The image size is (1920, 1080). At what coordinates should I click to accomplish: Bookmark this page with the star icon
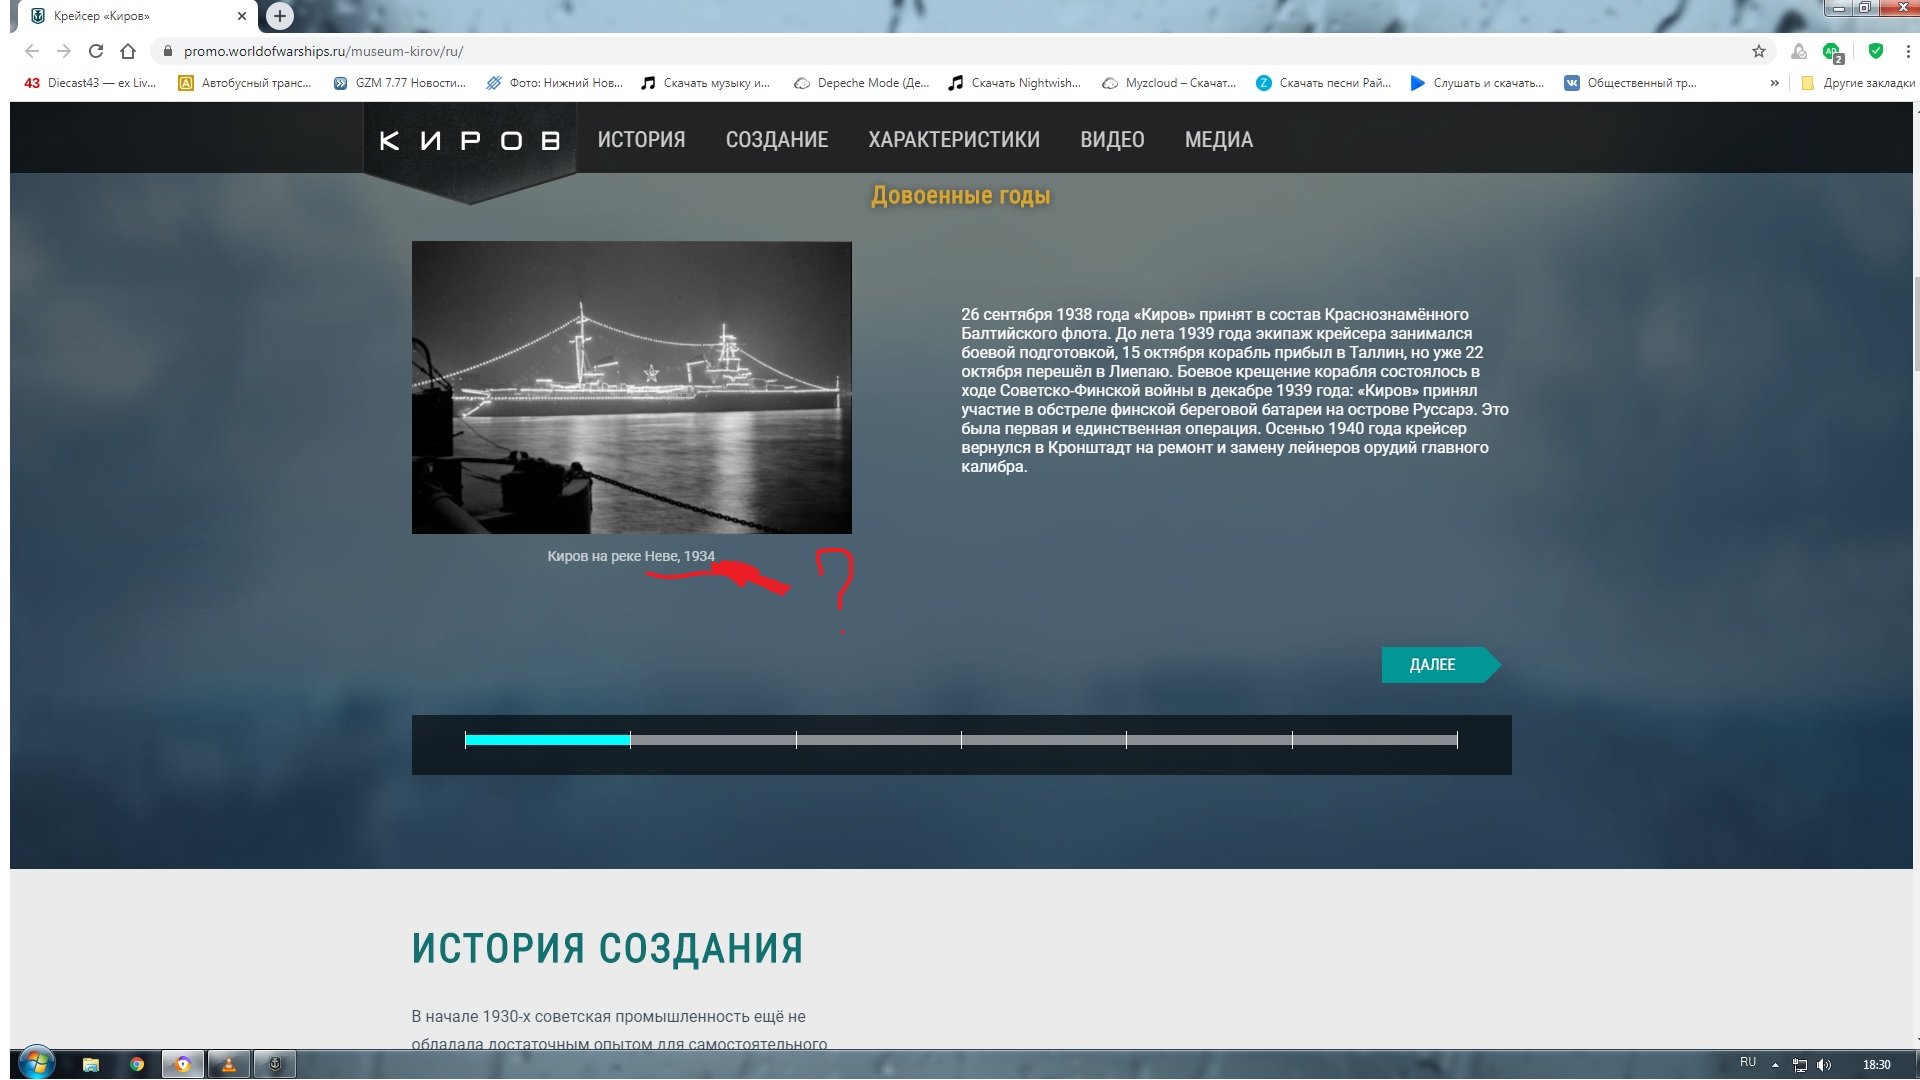(x=1759, y=51)
